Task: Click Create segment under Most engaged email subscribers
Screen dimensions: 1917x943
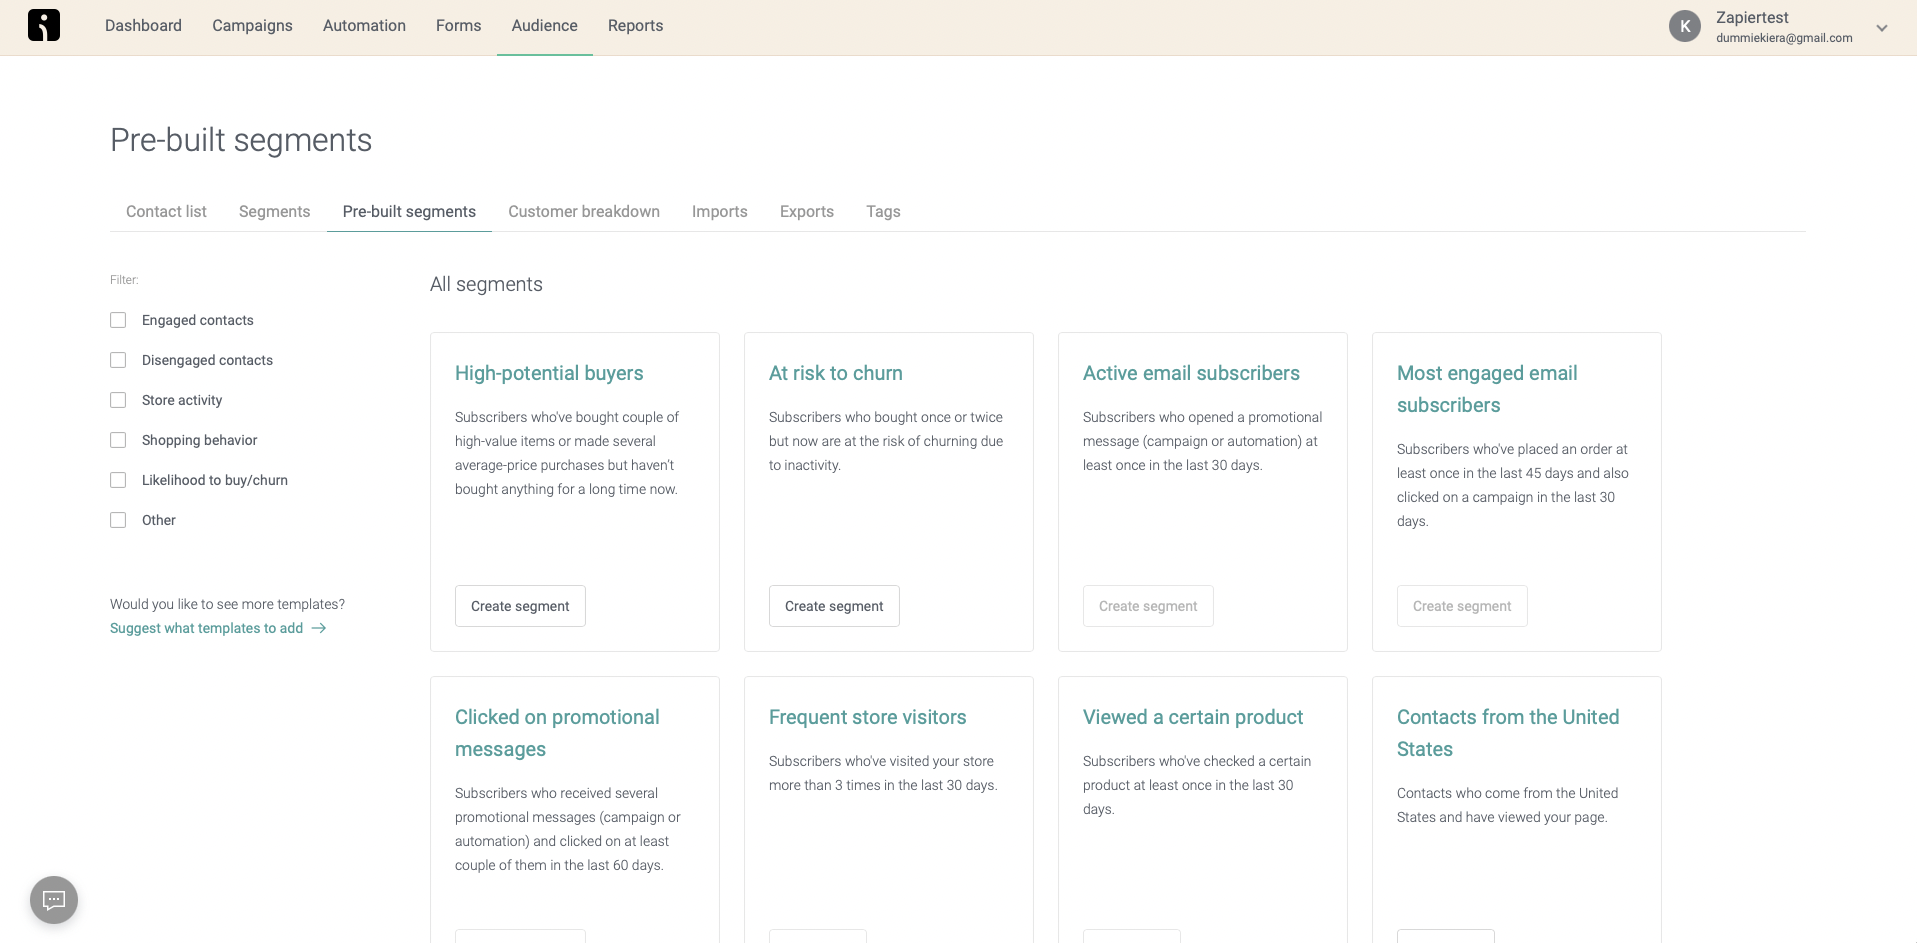Action: [x=1462, y=606]
